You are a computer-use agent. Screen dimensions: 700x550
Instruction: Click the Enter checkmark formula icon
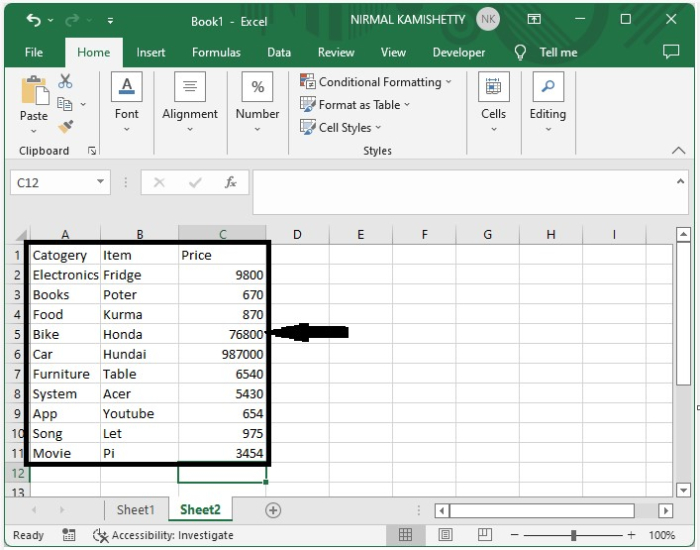195,183
